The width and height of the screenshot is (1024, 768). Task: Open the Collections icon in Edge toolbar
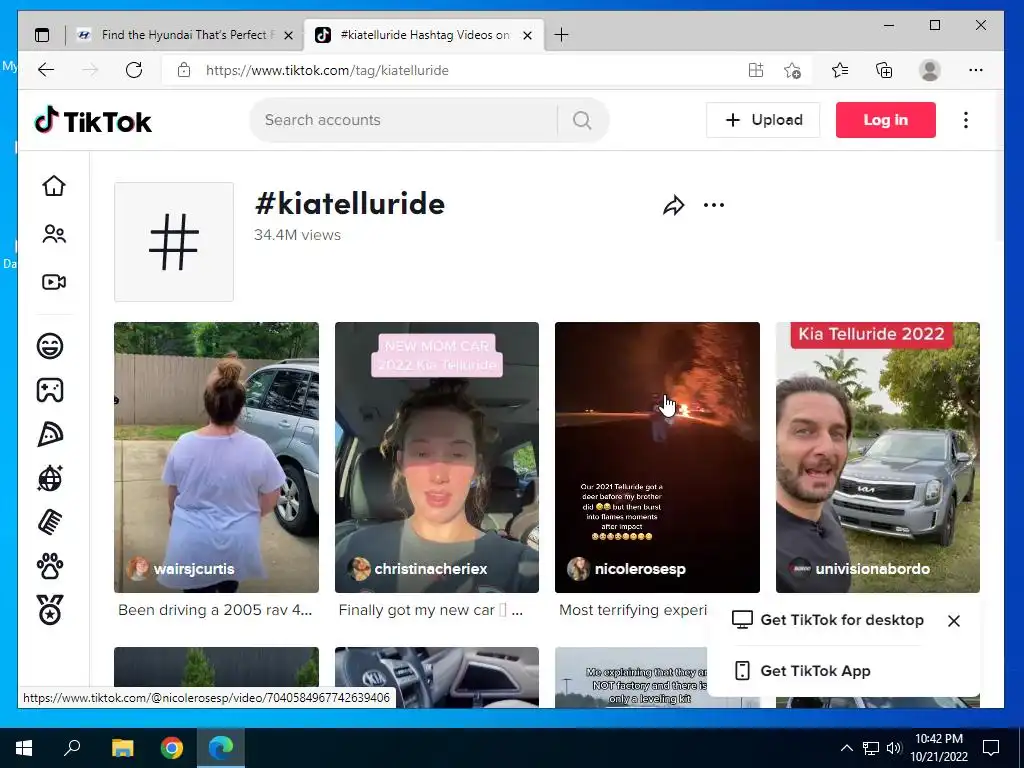coord(884,70)
